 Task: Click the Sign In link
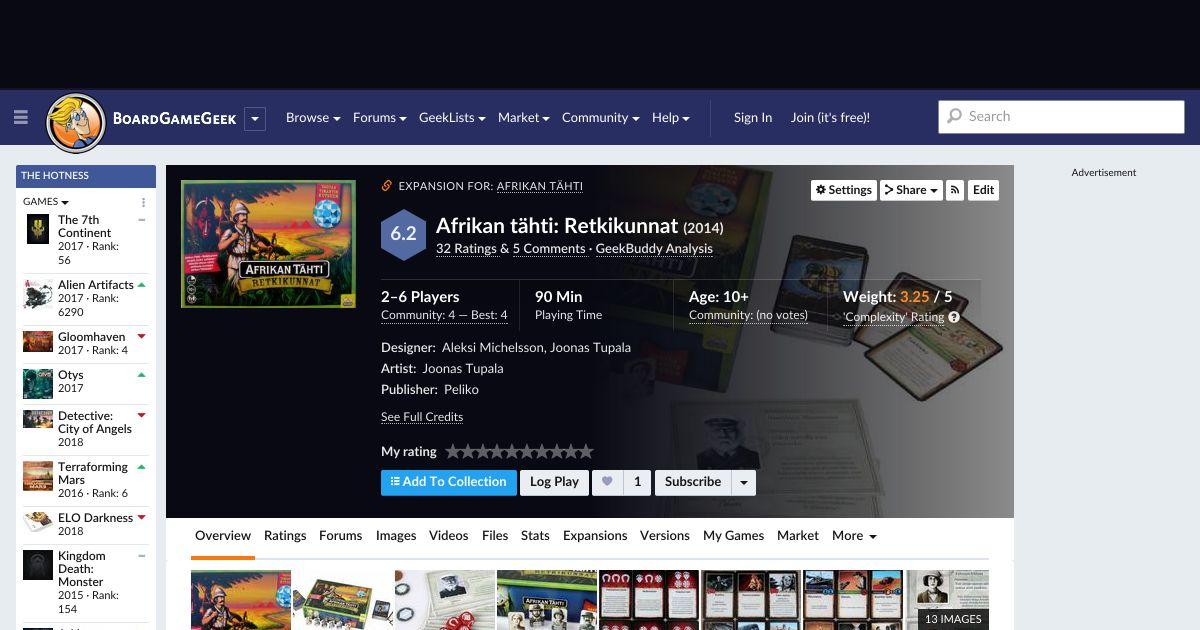pyautogui.click(x=753, y=117)
